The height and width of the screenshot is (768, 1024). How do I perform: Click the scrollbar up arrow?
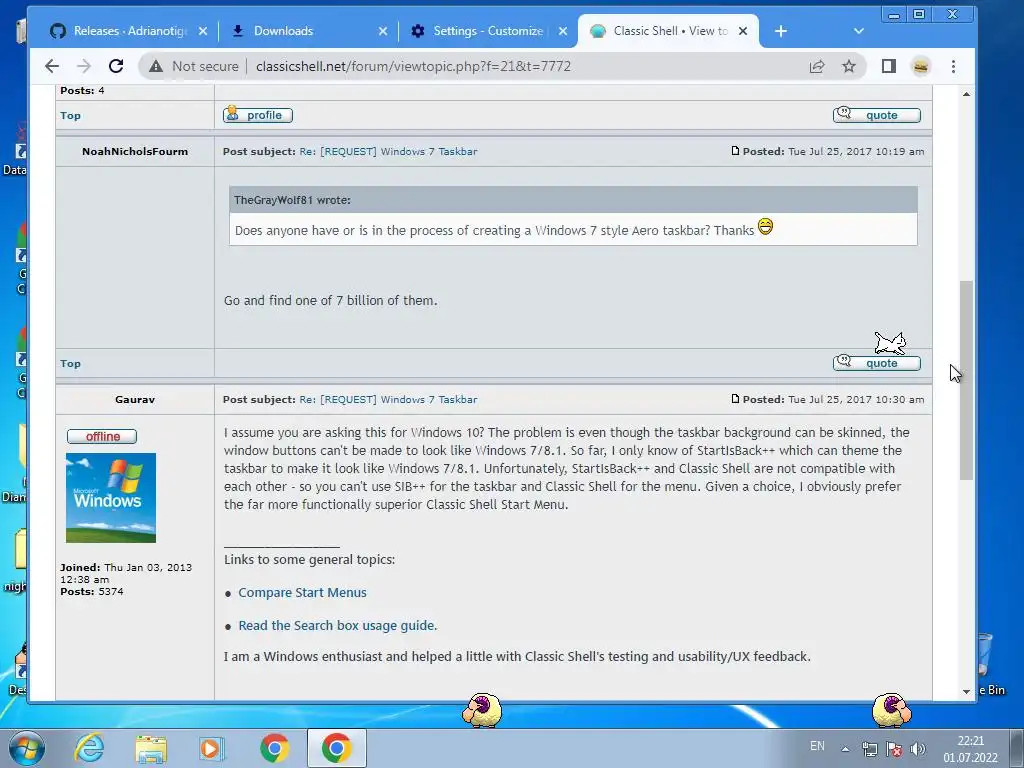(x=966, y=95)
